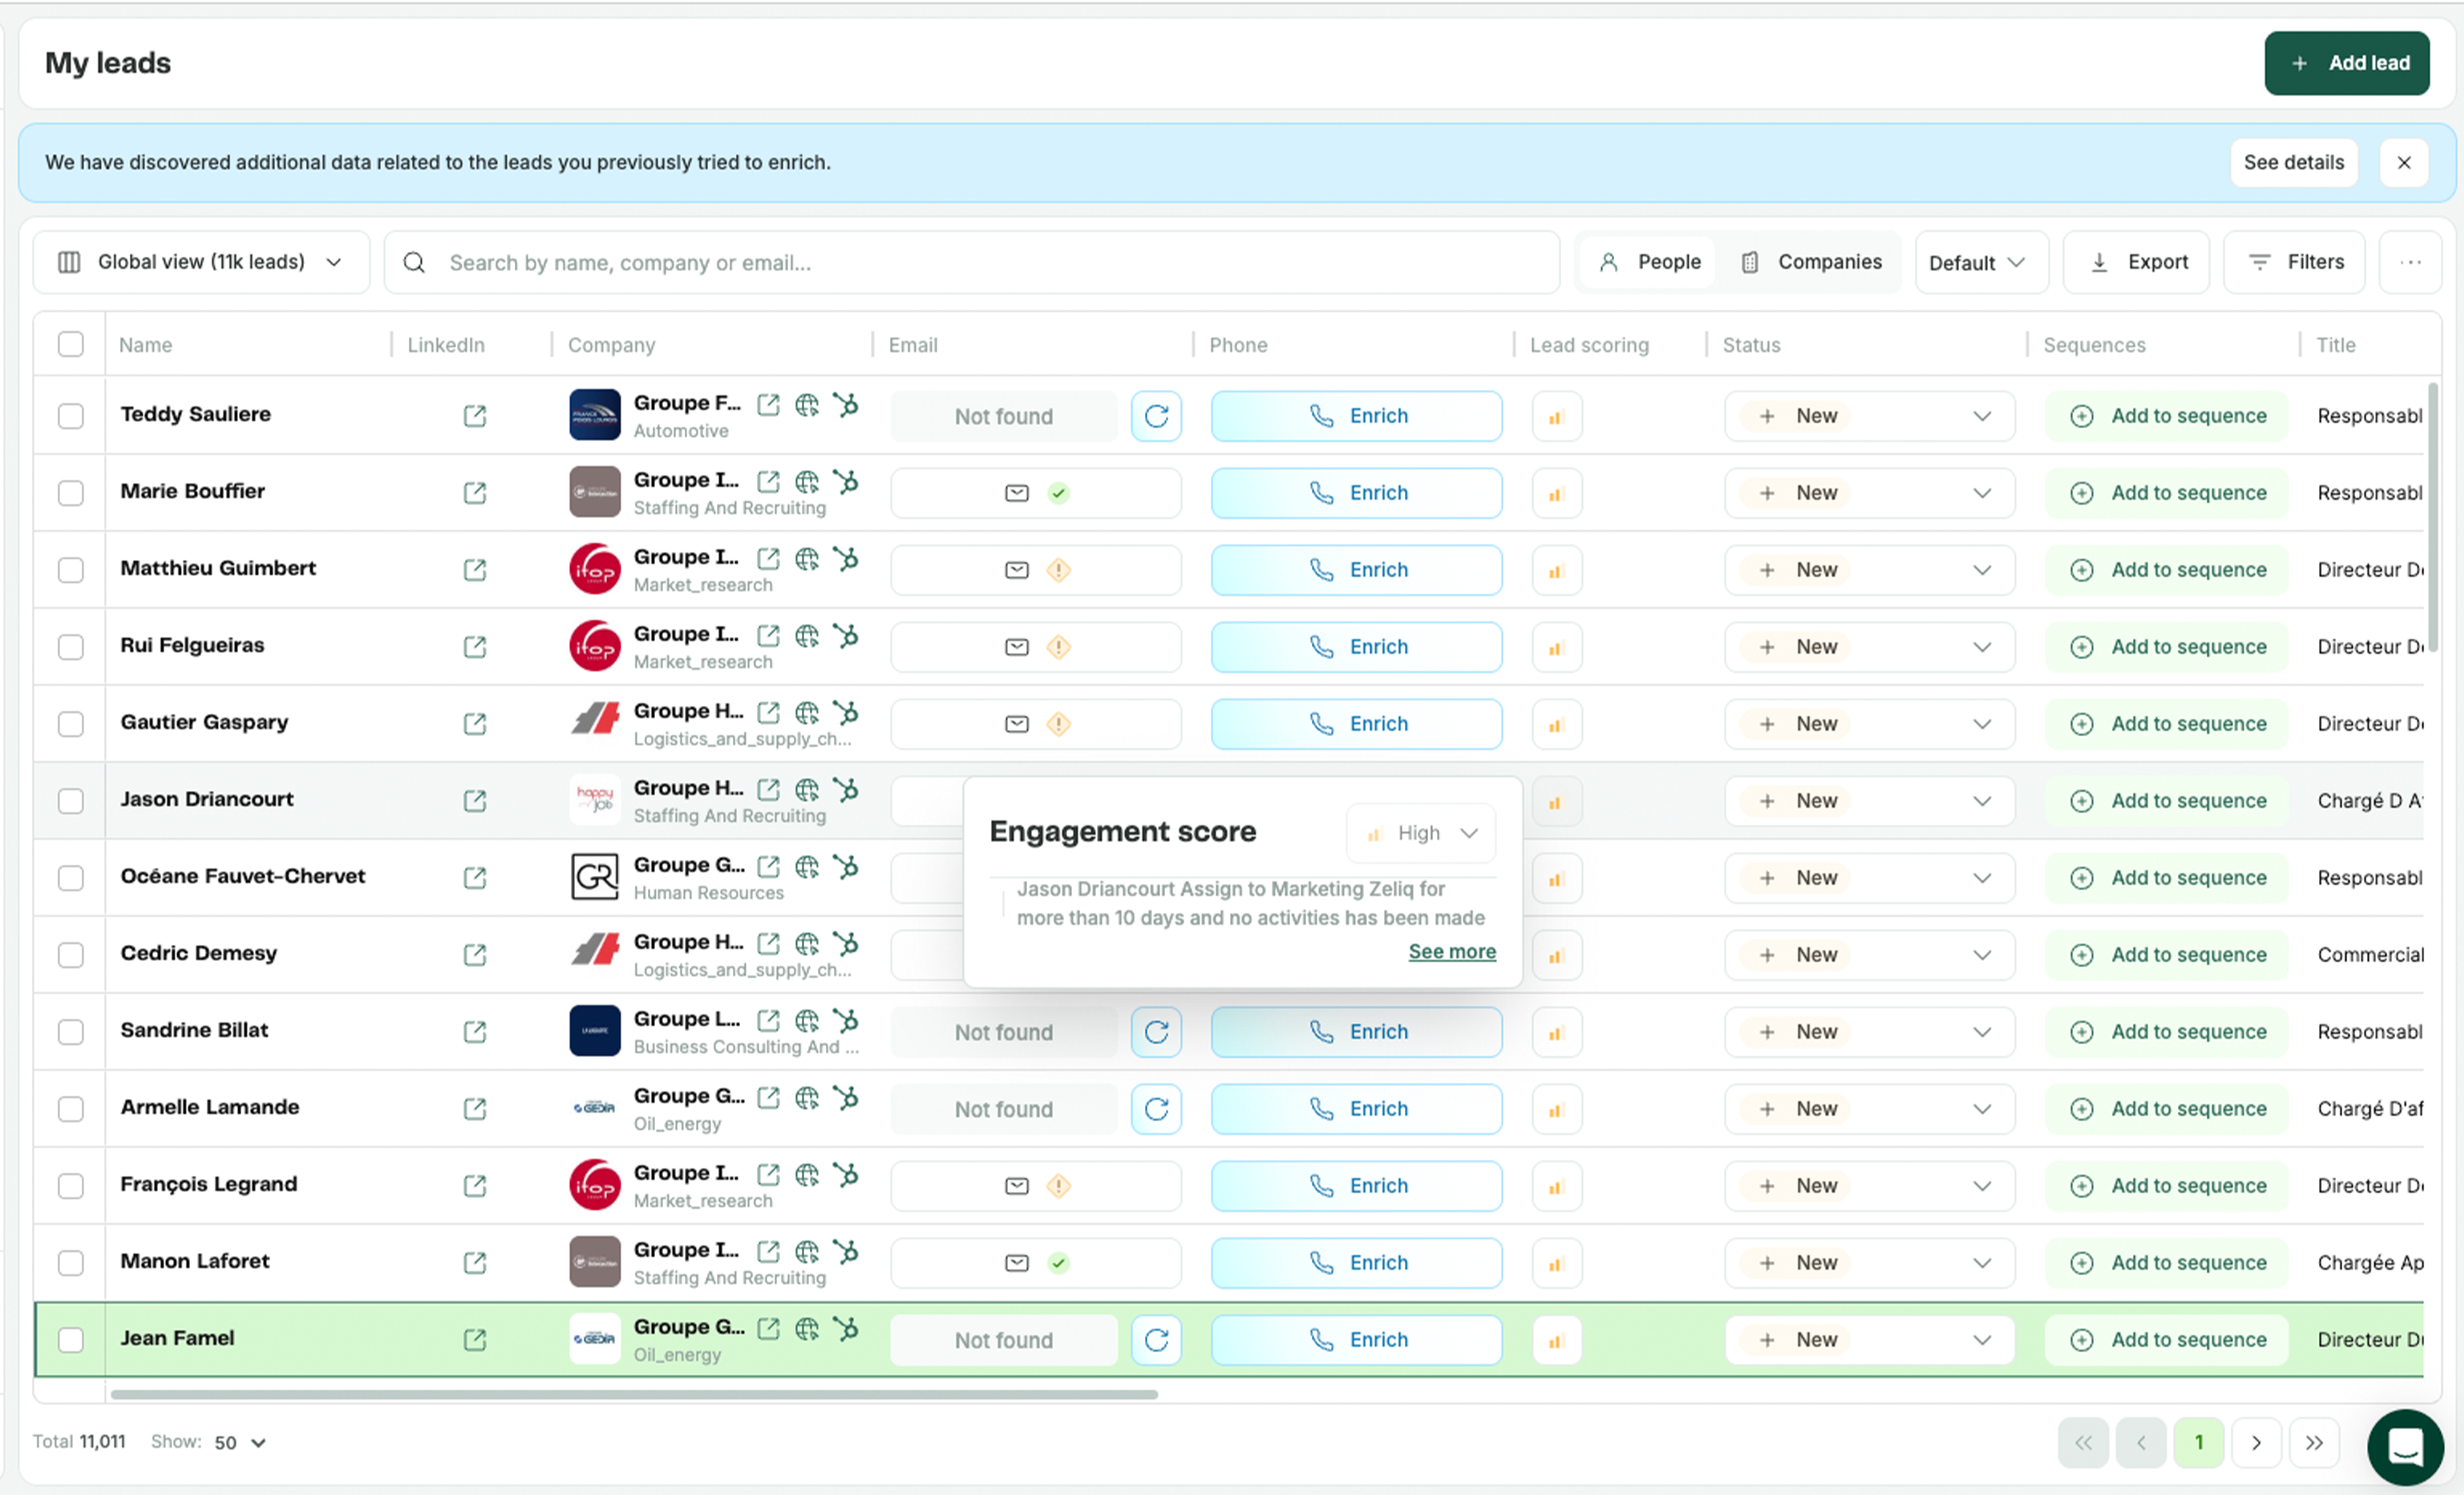
Task: Open the chat support bubble icon
Action: (x=2405, y=1446)
